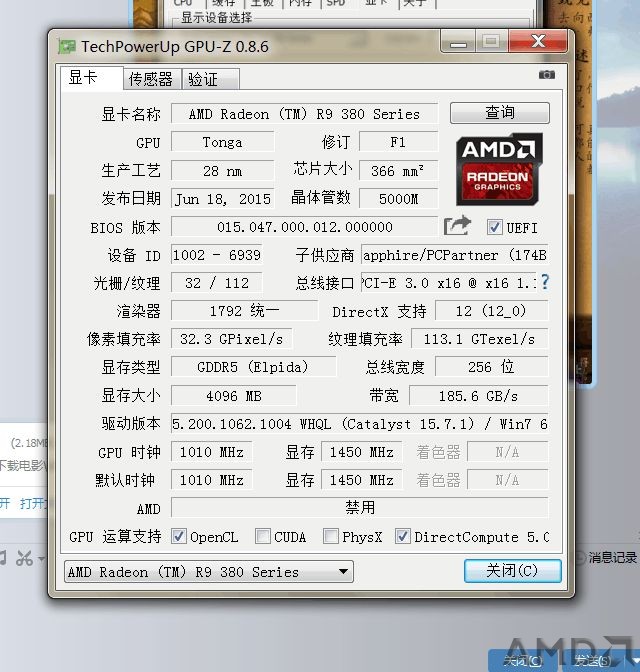640x672 pixels.
Task: Click the subvendor Sapphire/PCPartner field
Action: click(455, 255)
